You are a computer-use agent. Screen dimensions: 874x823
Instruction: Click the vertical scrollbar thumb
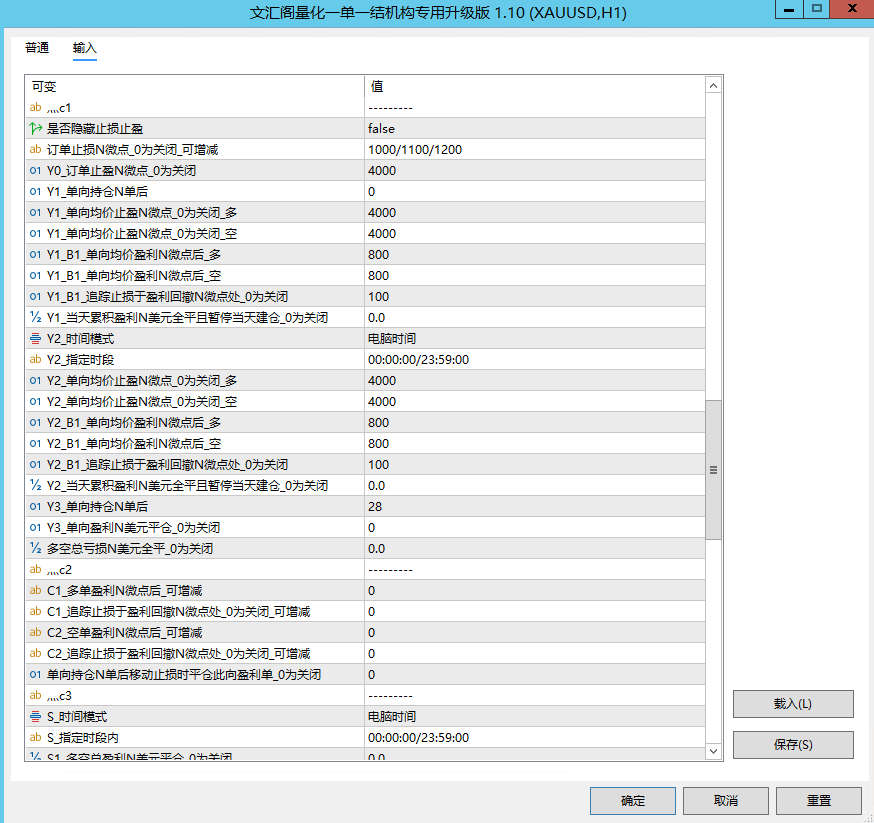coord(713,470)
